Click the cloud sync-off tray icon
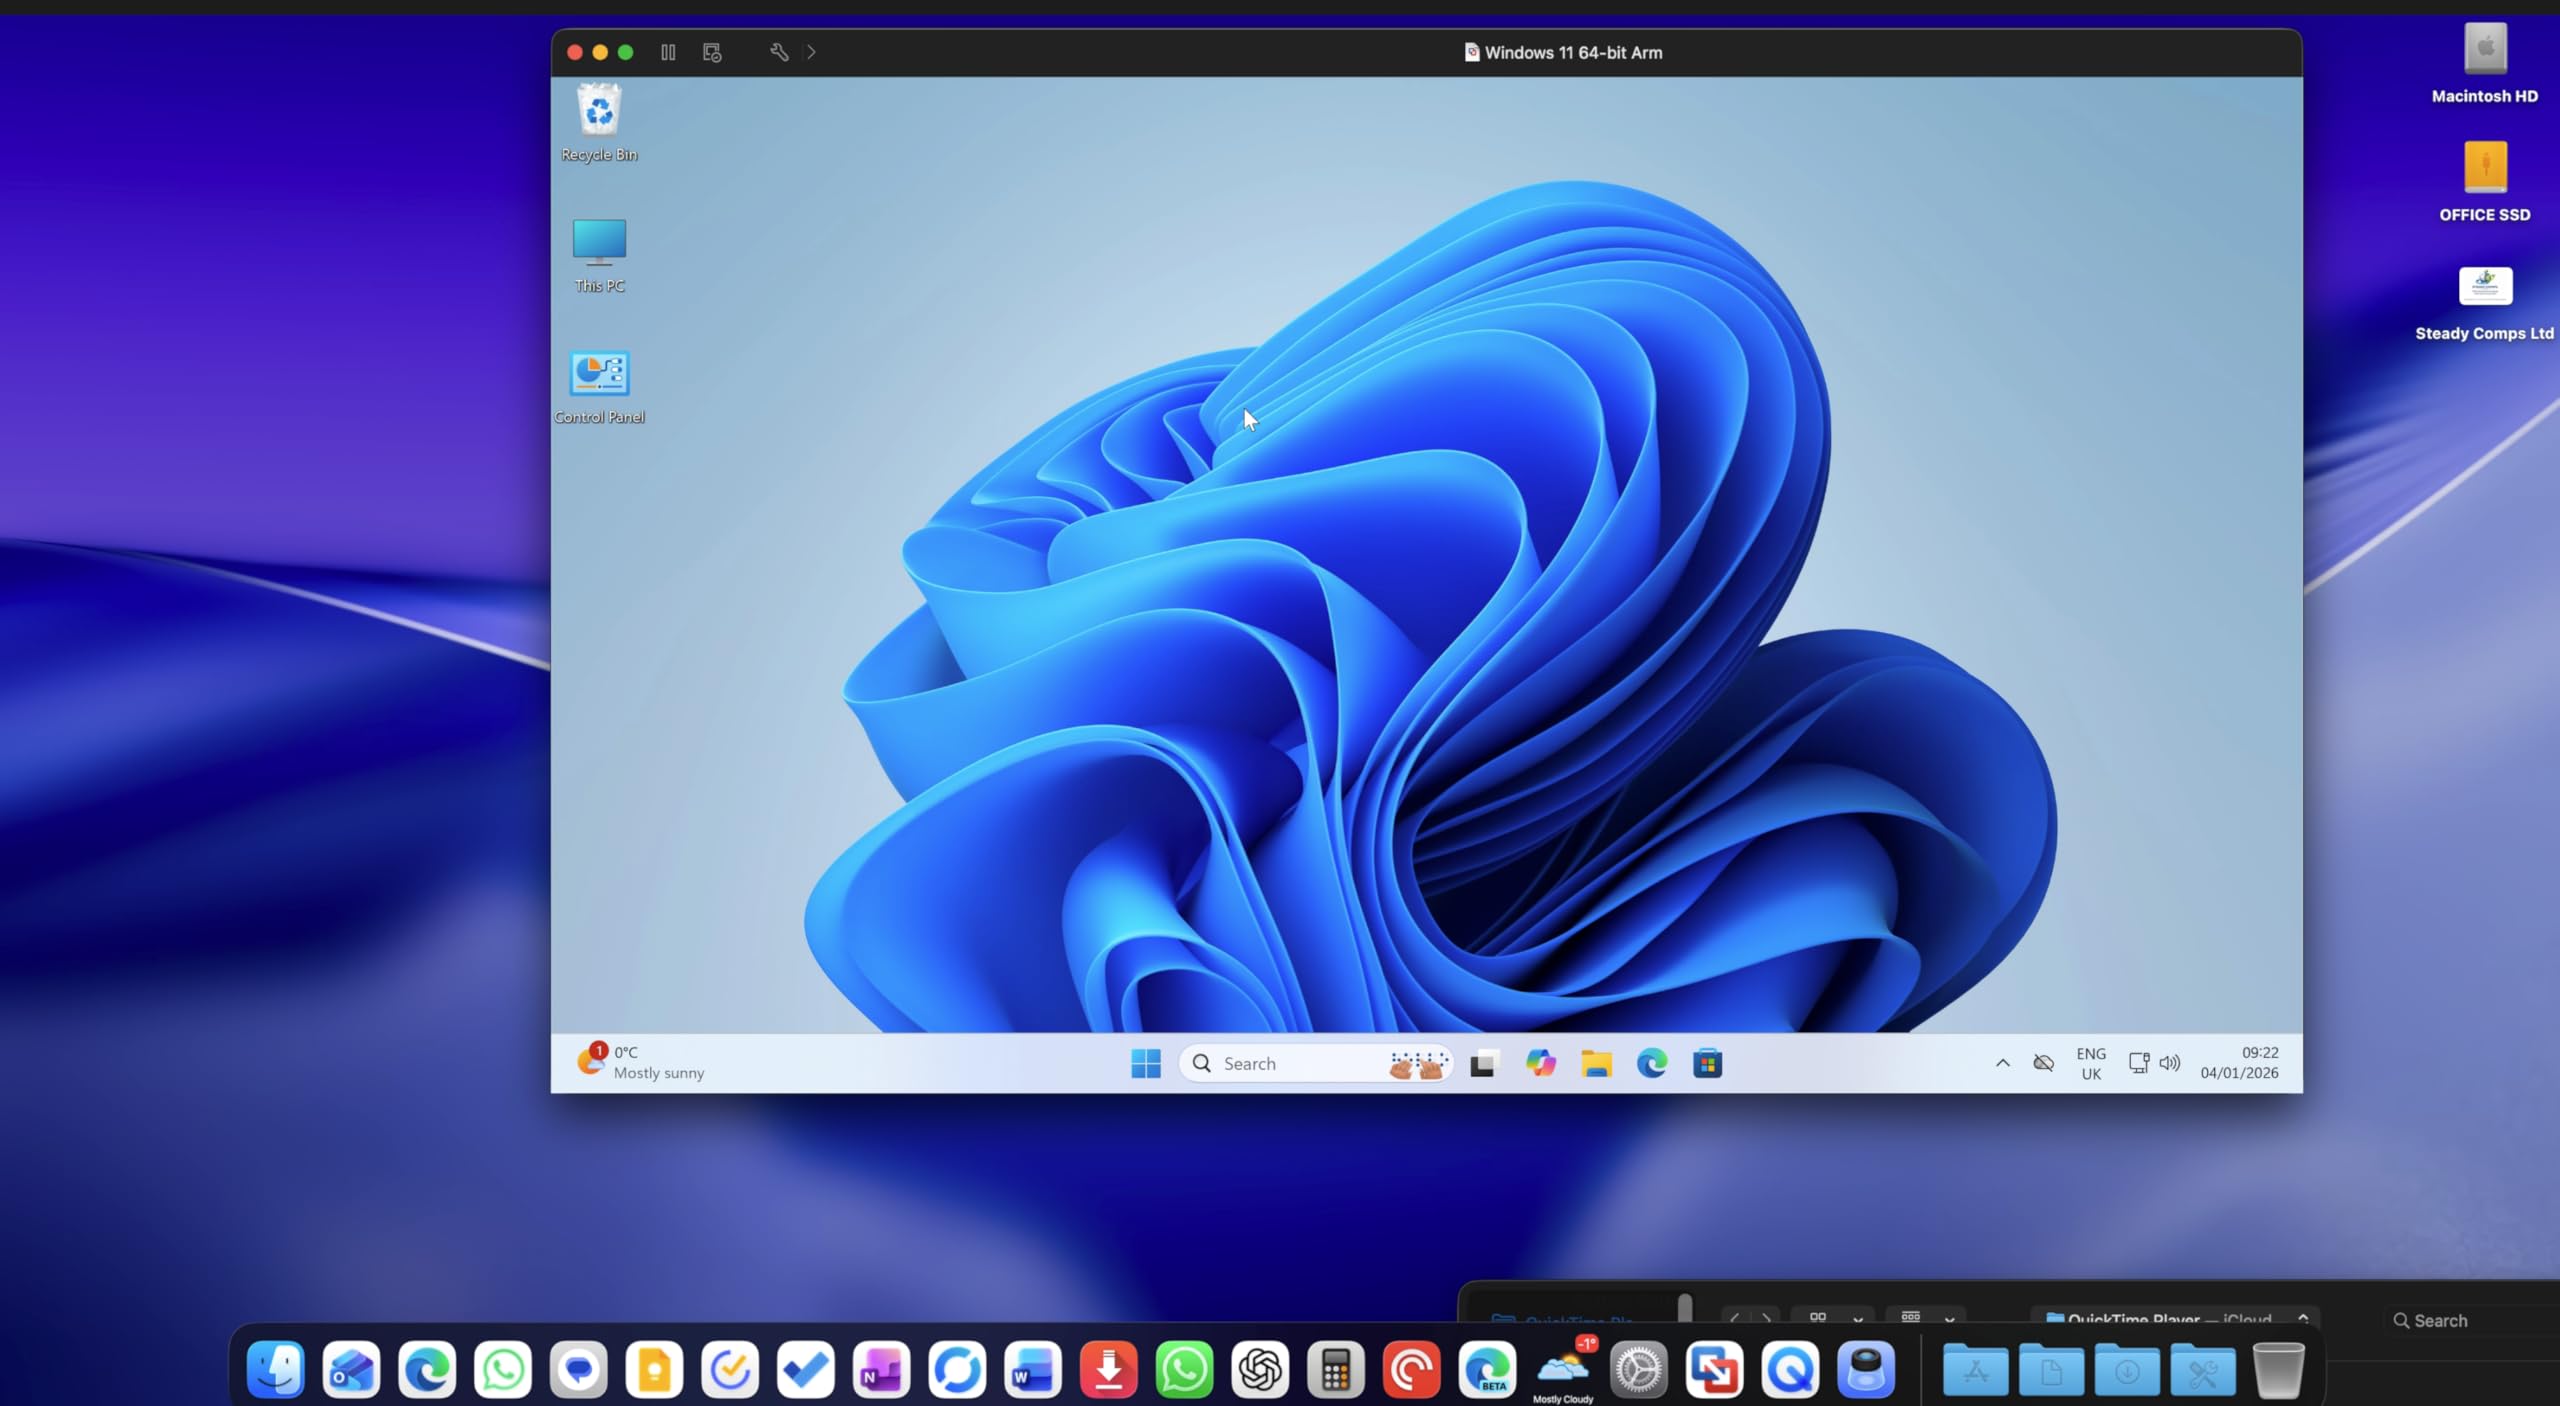2560x1406 pixels. [x=2044, y=1063]
